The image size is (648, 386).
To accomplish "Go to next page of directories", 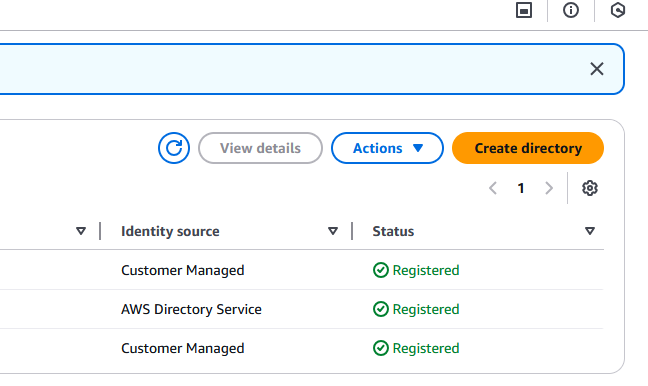I will tap(549, 188).
